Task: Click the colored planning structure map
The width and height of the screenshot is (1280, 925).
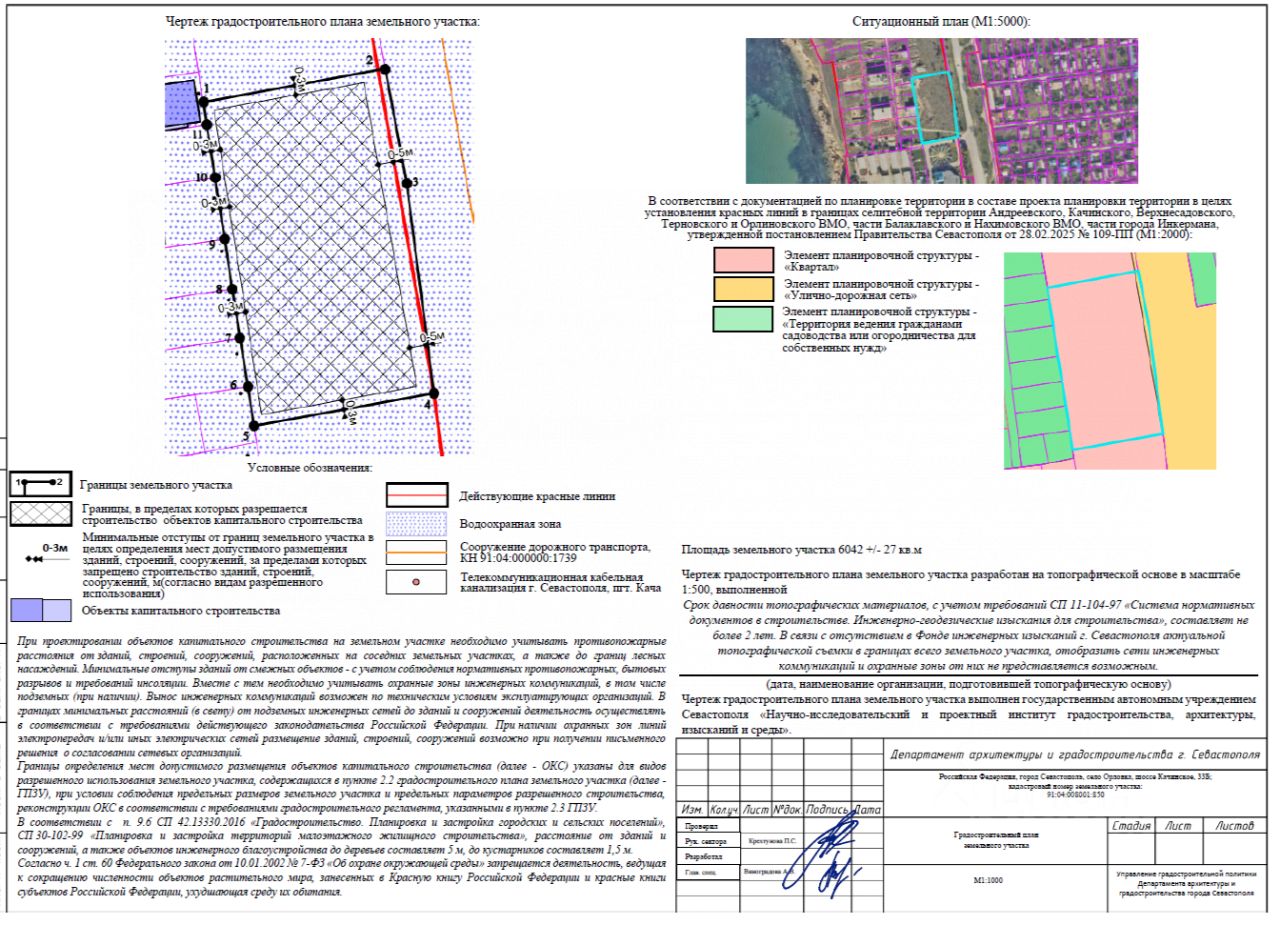Action: [x=1110, y=360]
